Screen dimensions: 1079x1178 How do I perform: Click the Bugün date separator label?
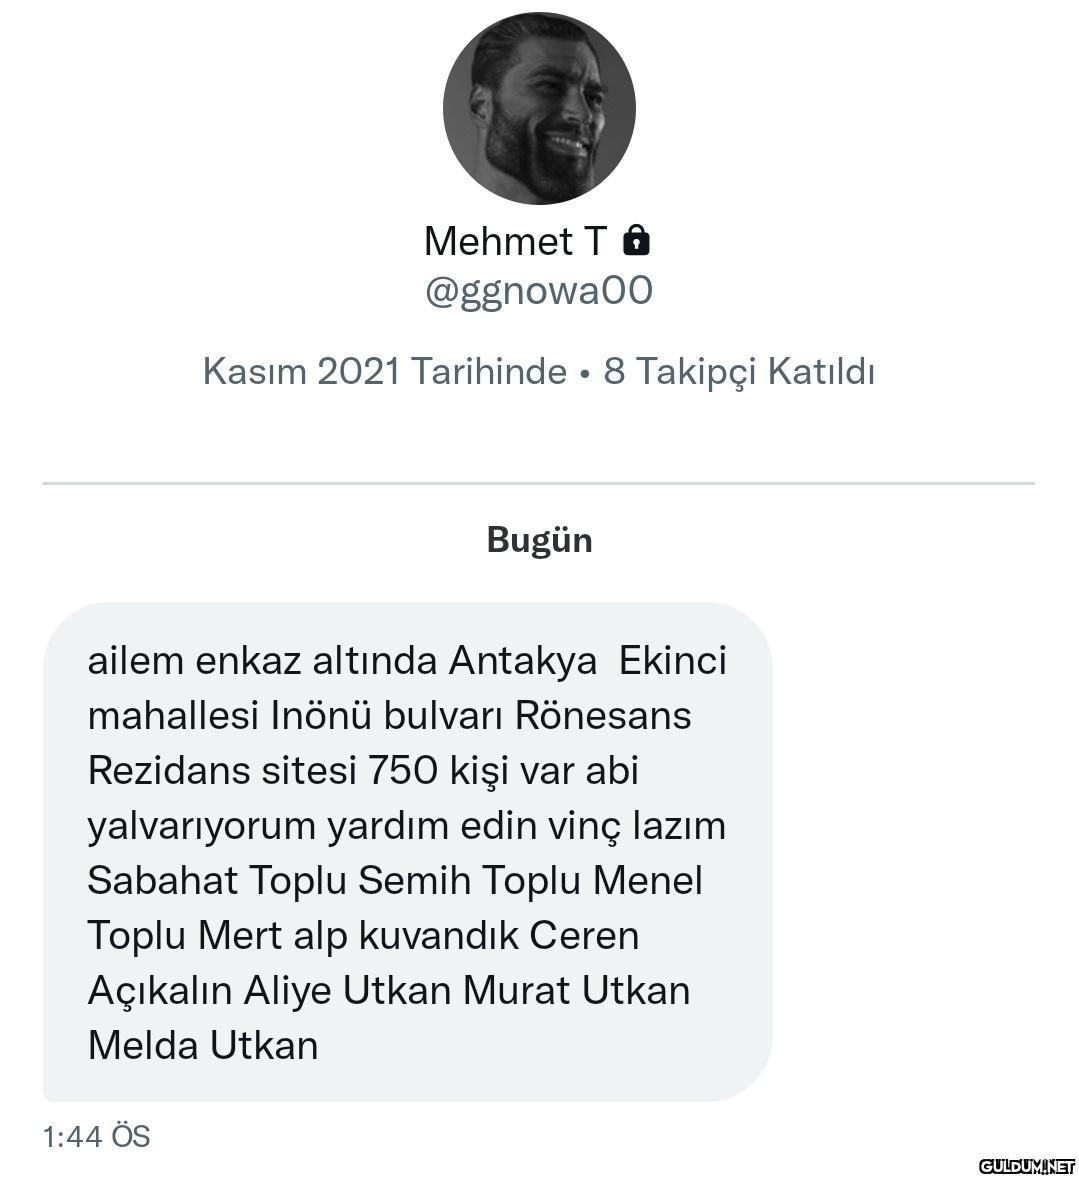(x=539, y=540)
